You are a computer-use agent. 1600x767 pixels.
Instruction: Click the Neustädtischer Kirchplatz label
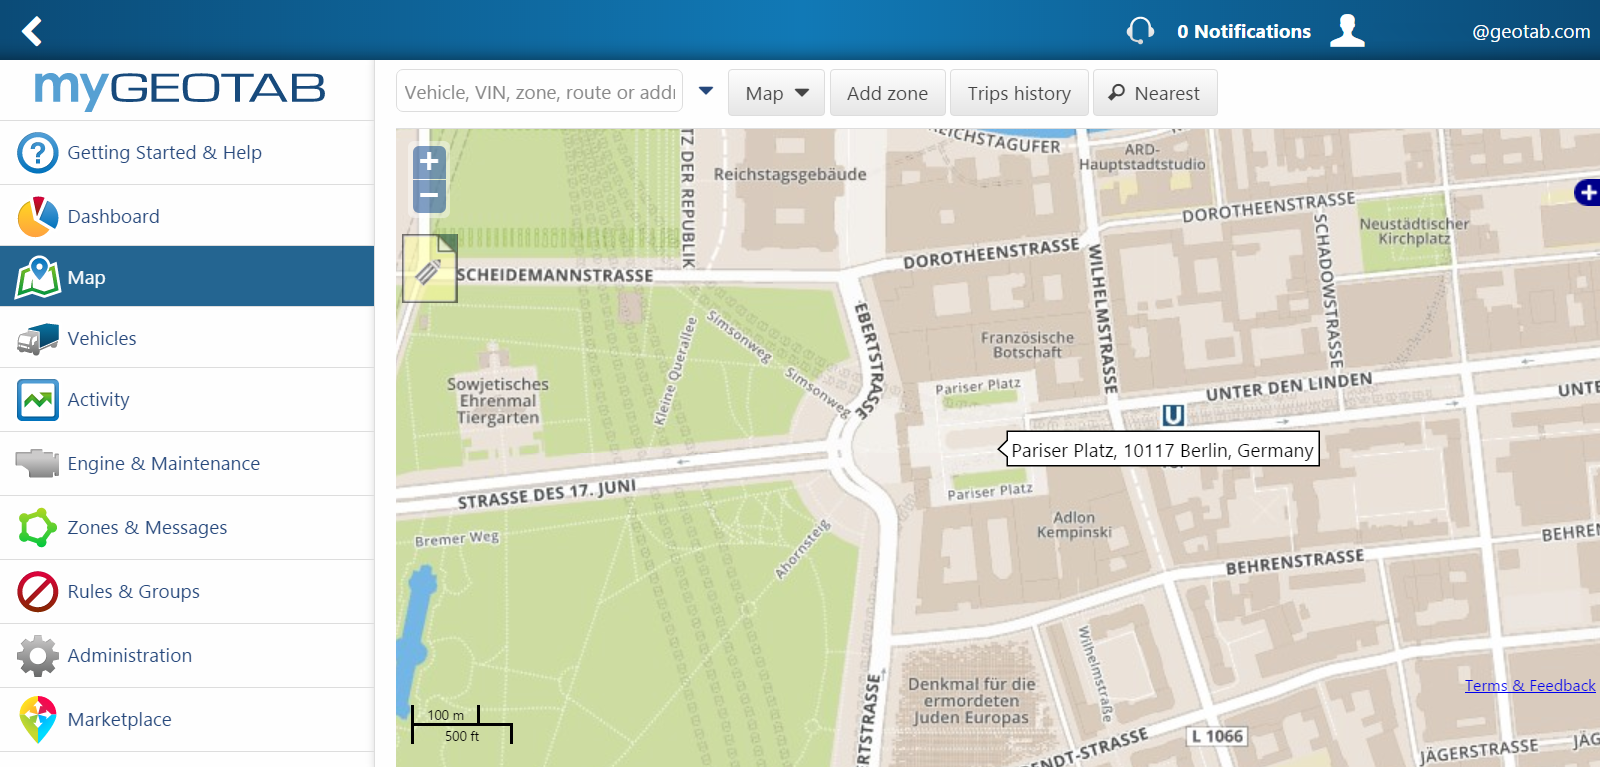(1414, 231)
